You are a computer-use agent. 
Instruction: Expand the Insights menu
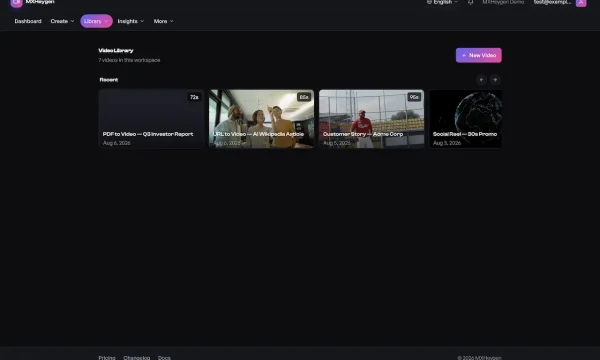coord(131,21)
